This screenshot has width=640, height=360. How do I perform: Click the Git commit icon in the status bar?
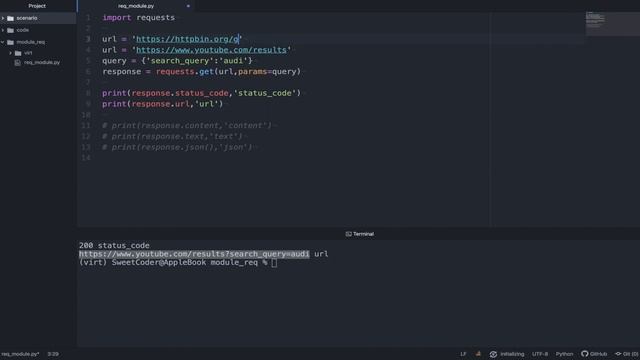(x=618, y=354)
